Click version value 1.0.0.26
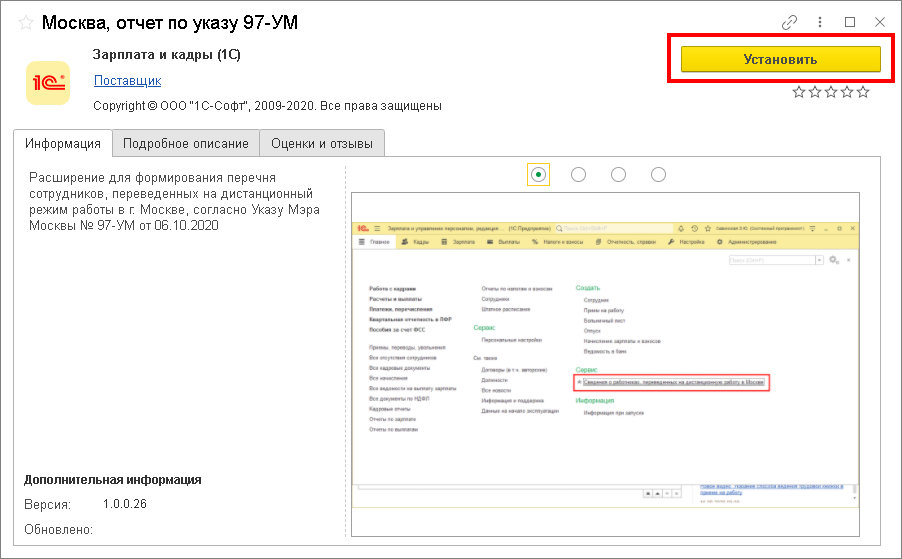The image size is (902, 559). click(125, 504)
